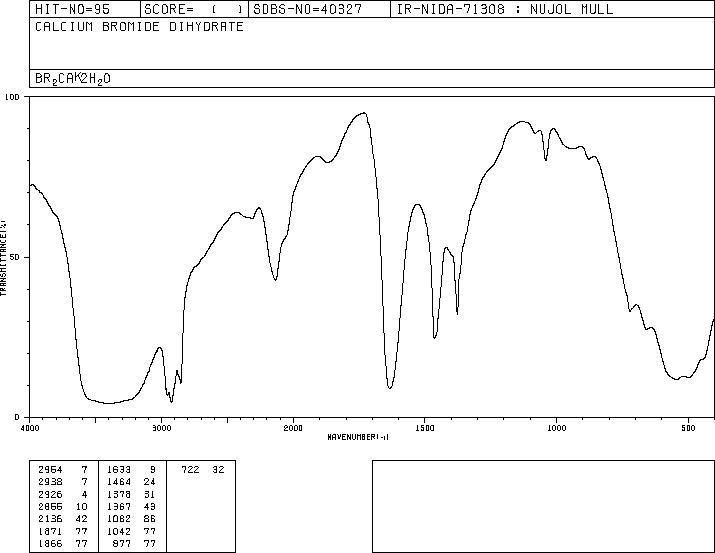Select wavenumber 1866 in the peak table

click(50, 543)
